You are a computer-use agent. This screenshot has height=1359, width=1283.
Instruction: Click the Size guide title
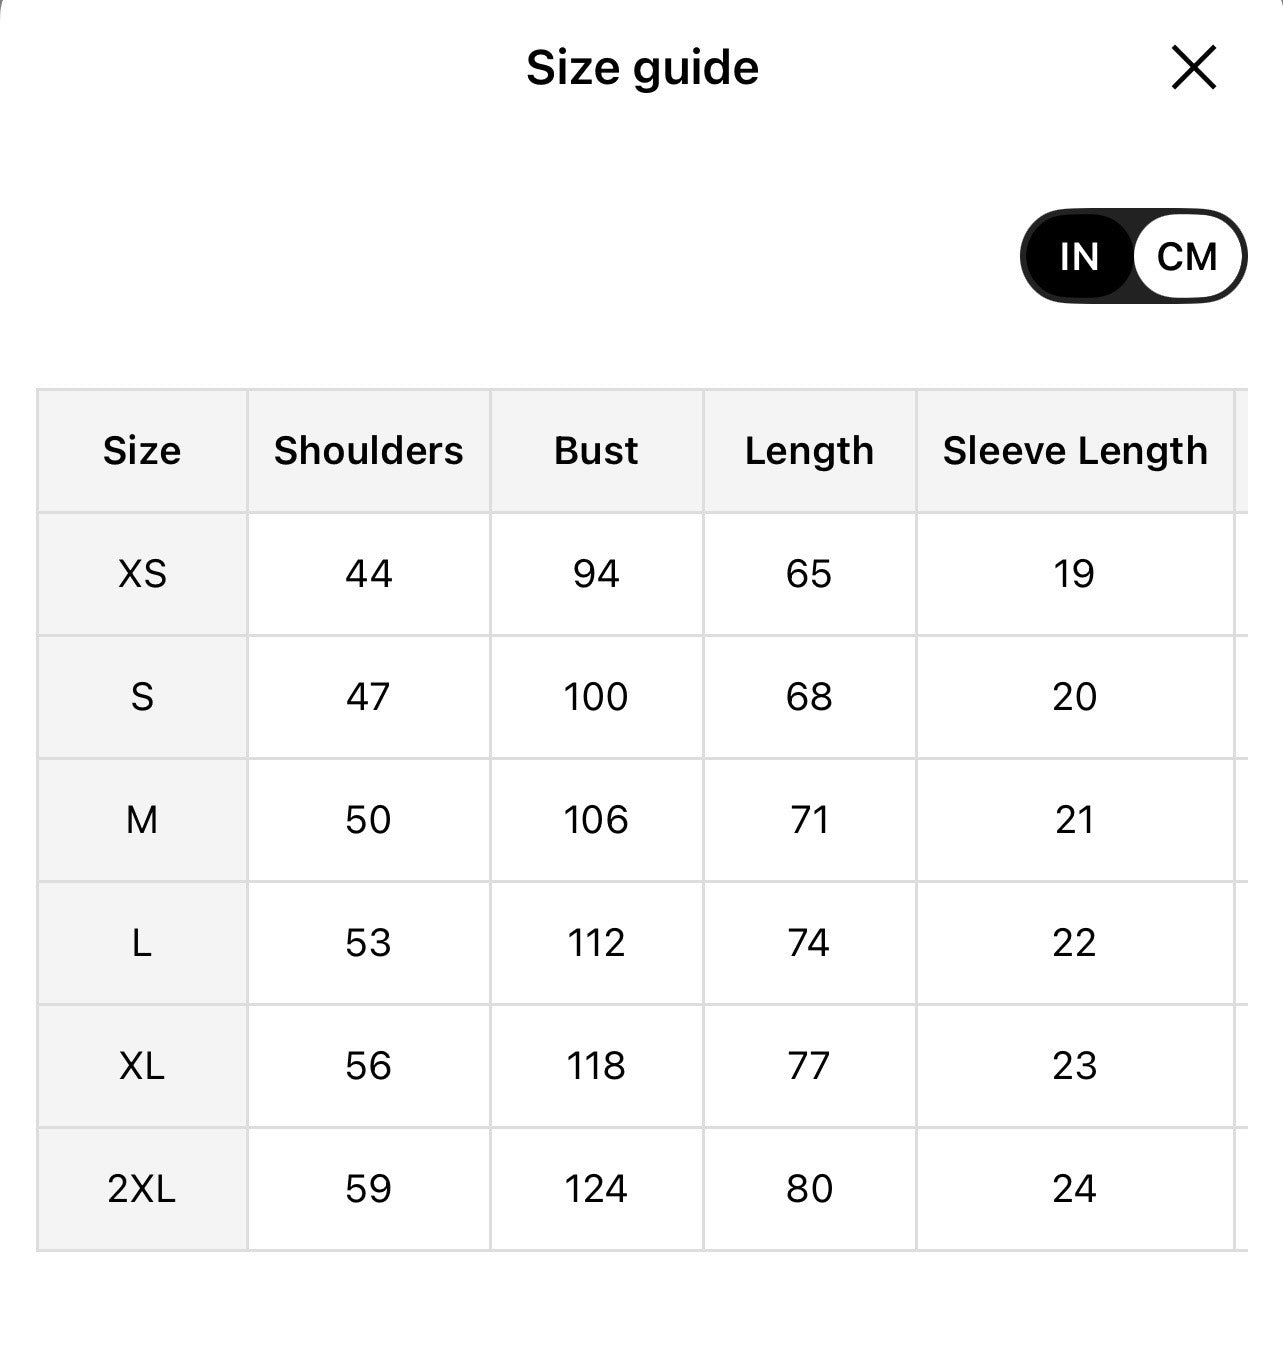coord(642,68)
